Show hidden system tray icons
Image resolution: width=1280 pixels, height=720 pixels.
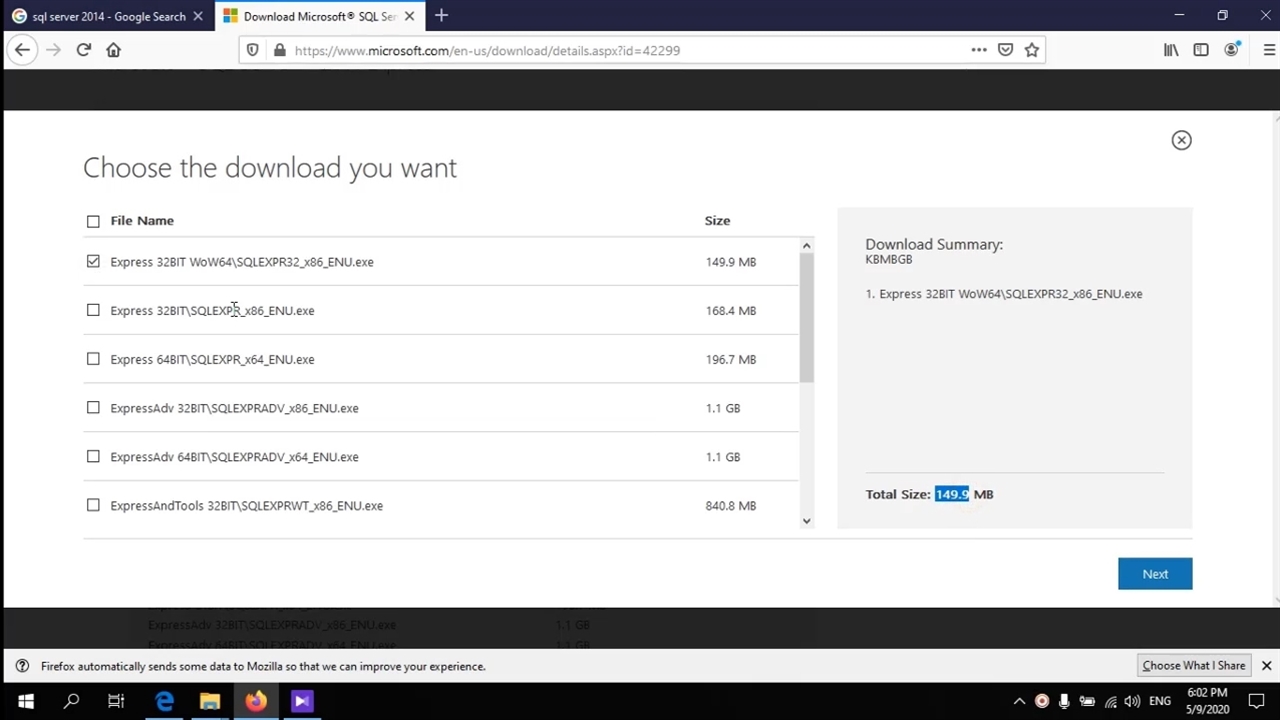[x=1019, y=701]
